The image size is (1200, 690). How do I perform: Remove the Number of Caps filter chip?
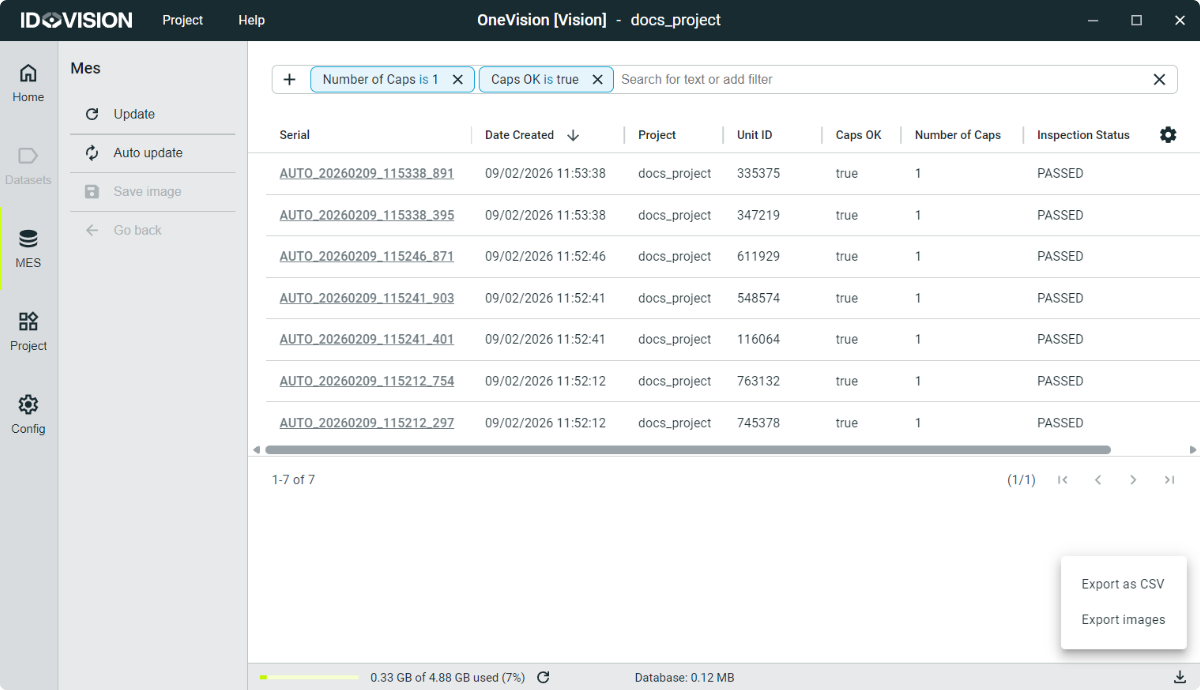click(x=457, y=80)
